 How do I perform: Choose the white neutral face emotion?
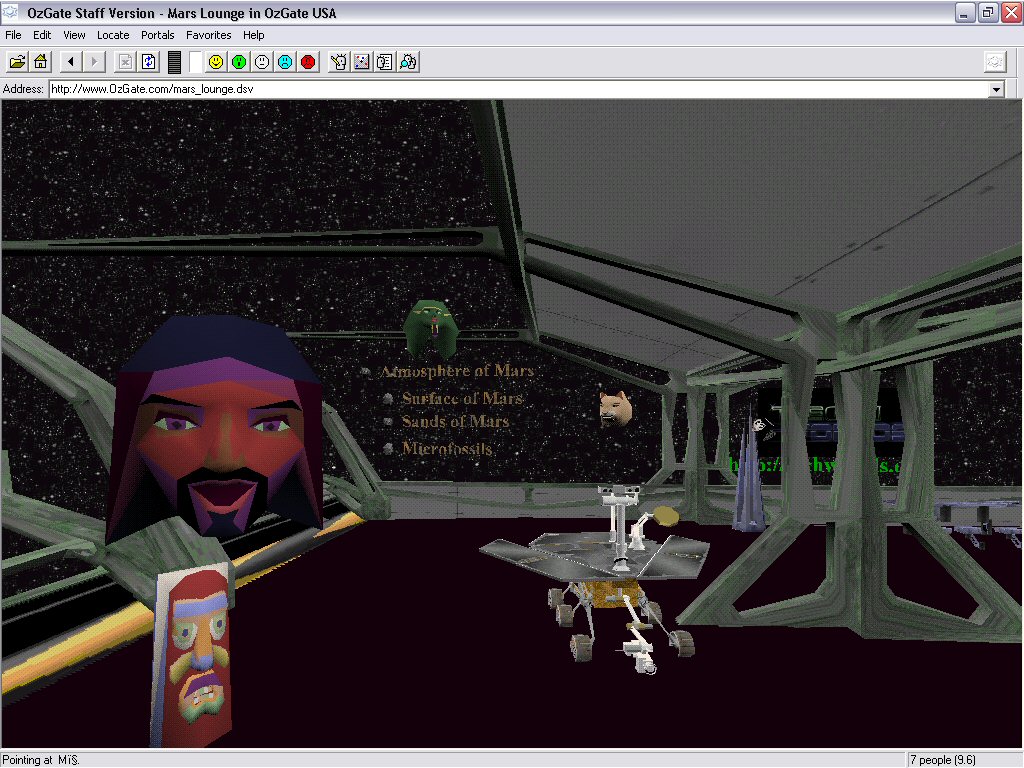(262, 62)
